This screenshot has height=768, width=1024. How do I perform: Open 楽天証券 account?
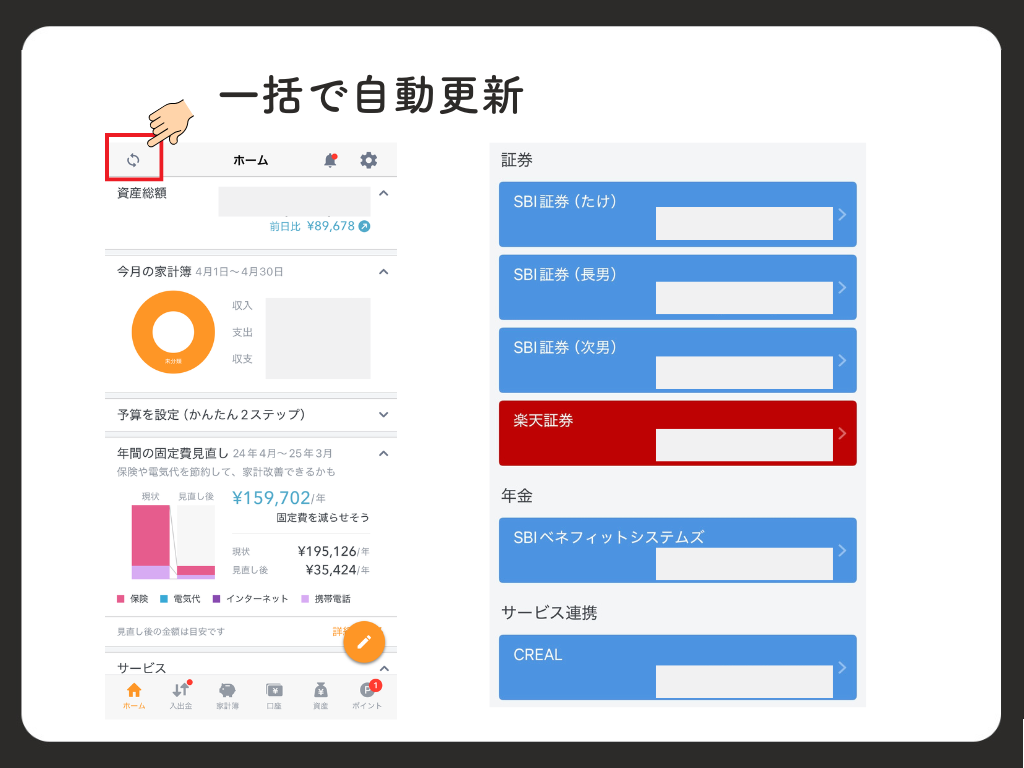[x=678, y=433]
